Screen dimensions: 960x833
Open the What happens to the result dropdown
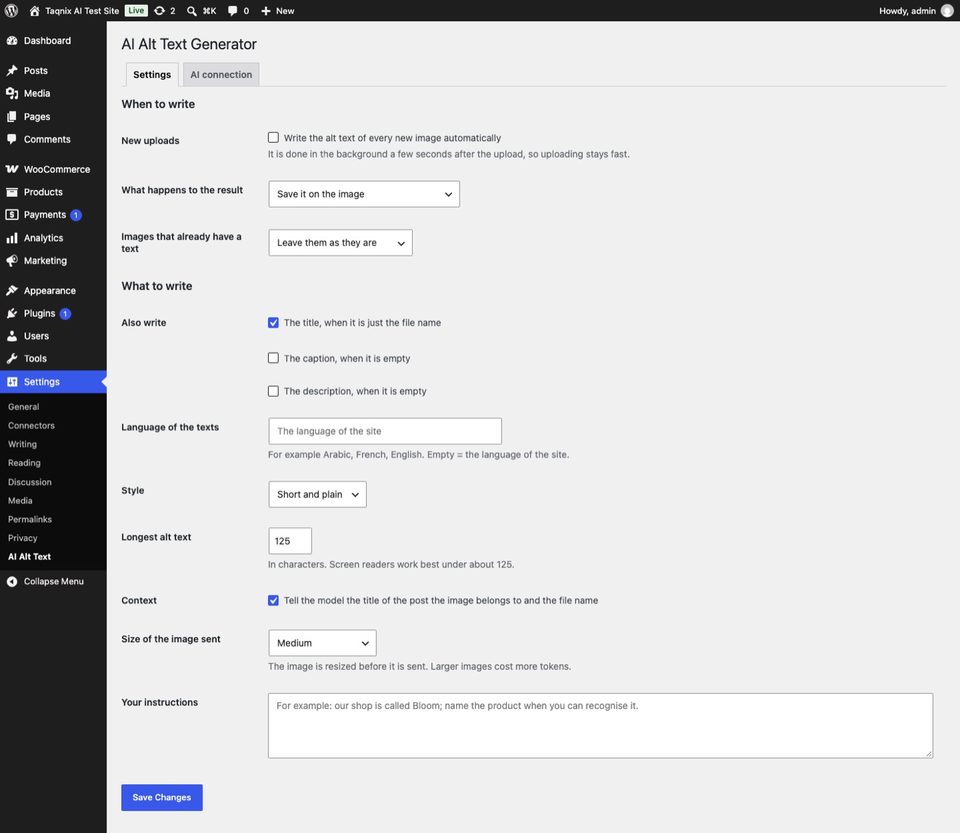(364, 194)
